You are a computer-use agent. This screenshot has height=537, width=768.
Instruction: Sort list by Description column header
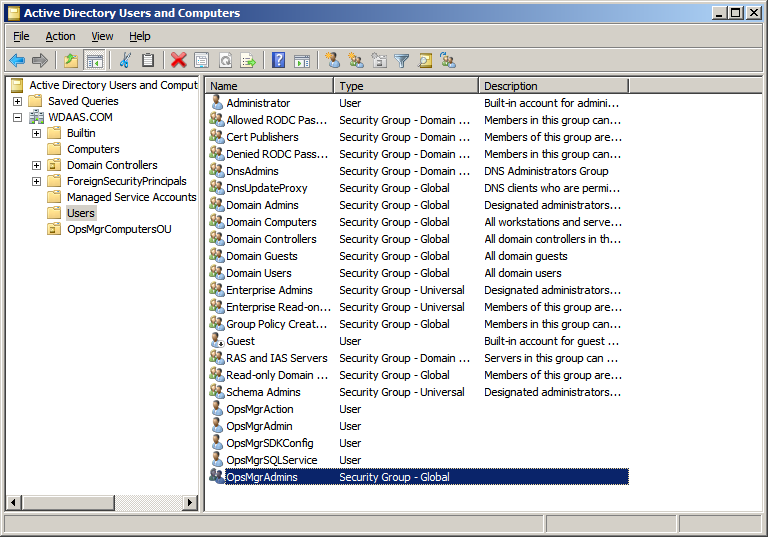553,86
